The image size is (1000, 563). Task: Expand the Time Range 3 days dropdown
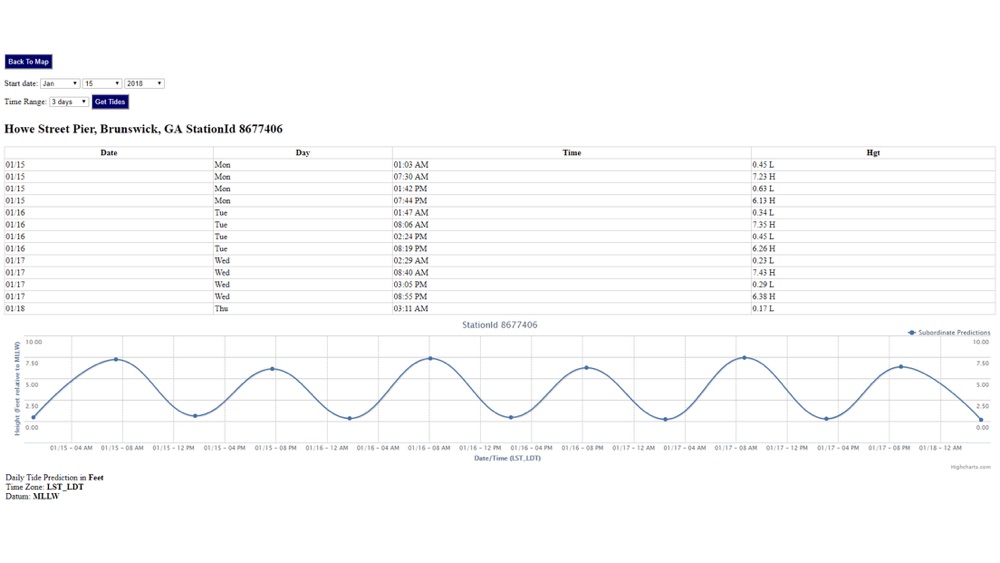69,102
